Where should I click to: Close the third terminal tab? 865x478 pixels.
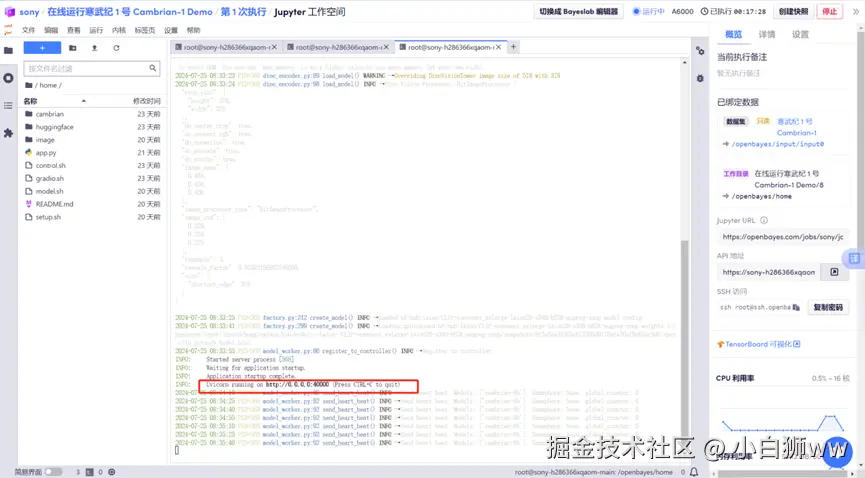pyautogui.click(x=498, y=47)
